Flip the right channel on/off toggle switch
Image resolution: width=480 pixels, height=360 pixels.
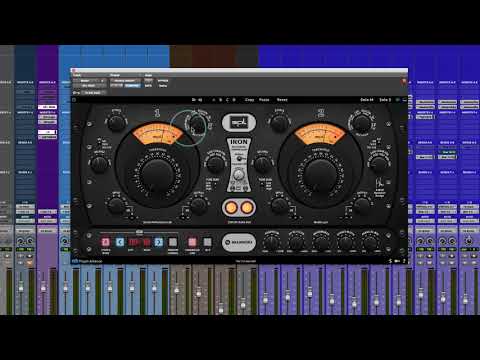[378, 142]
